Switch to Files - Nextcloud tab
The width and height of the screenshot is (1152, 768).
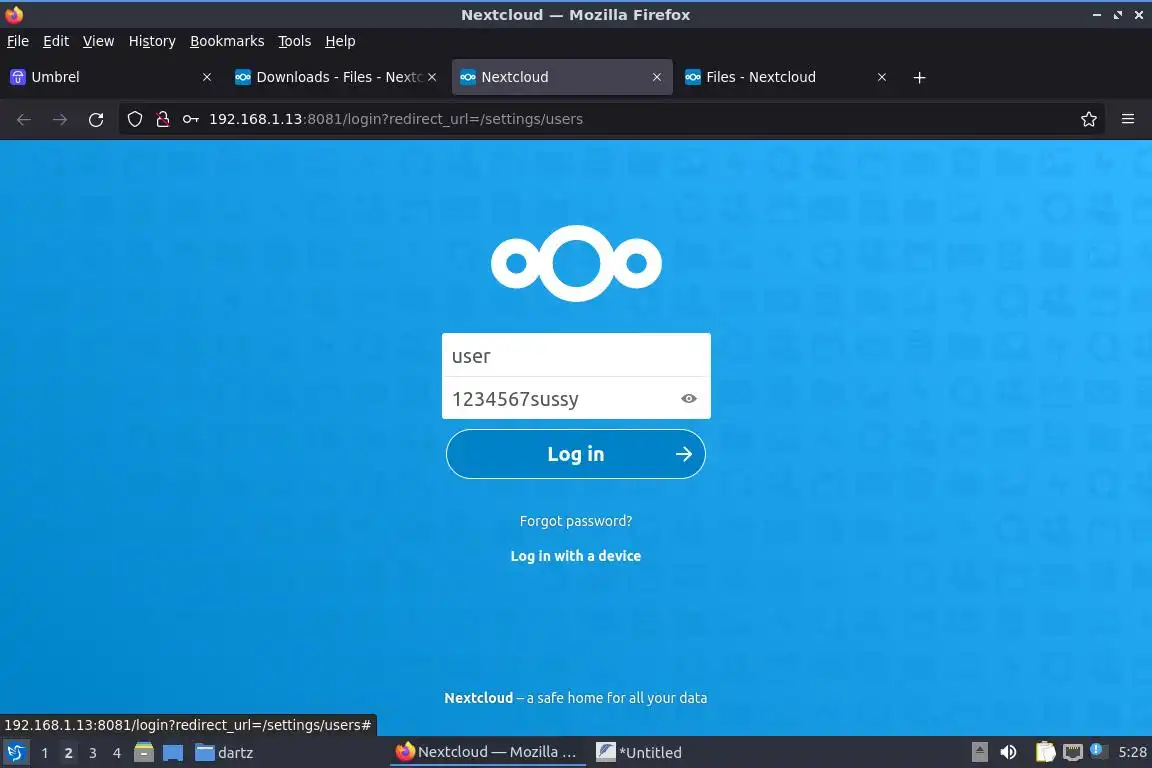(787, 77)
